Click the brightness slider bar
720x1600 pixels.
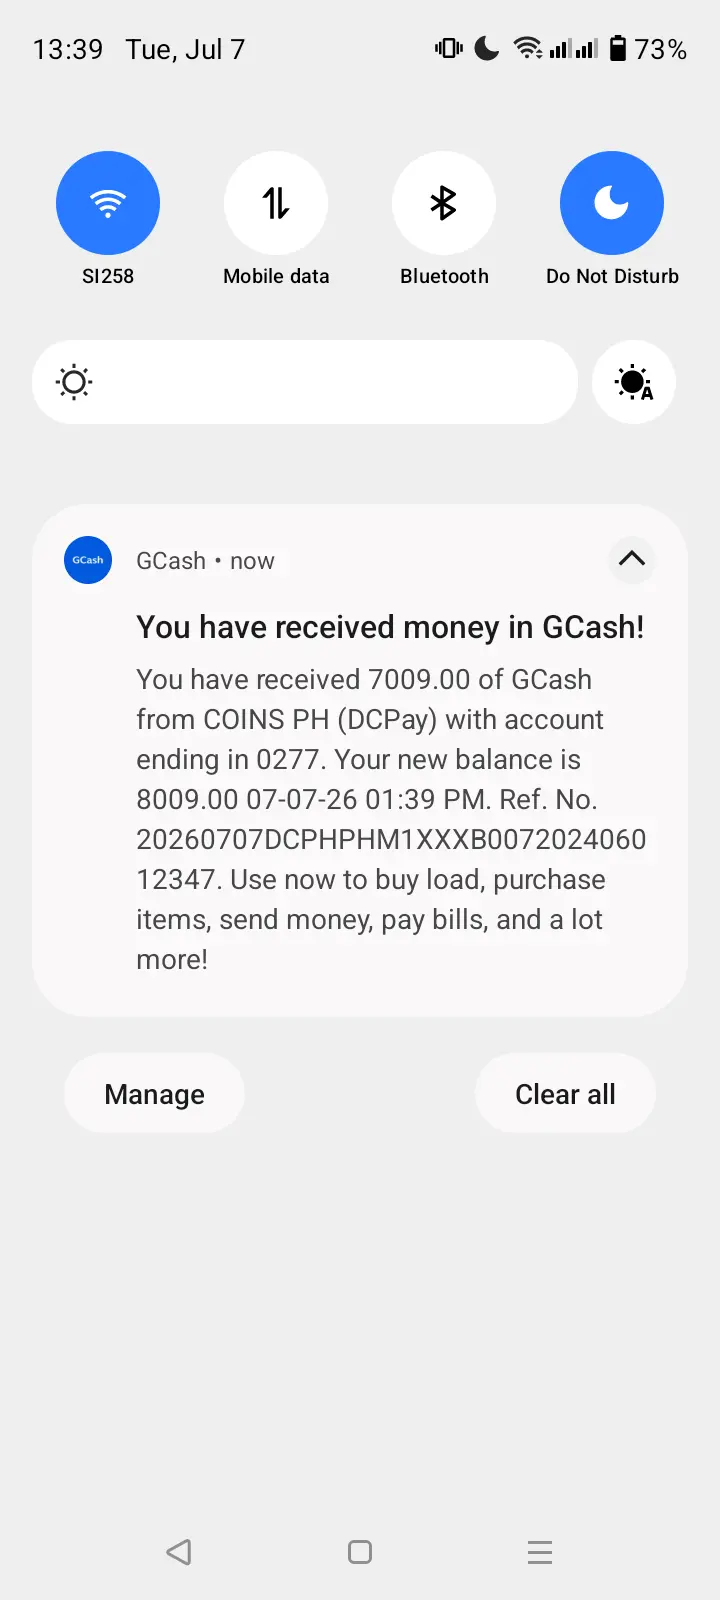[x=305, y=382]
